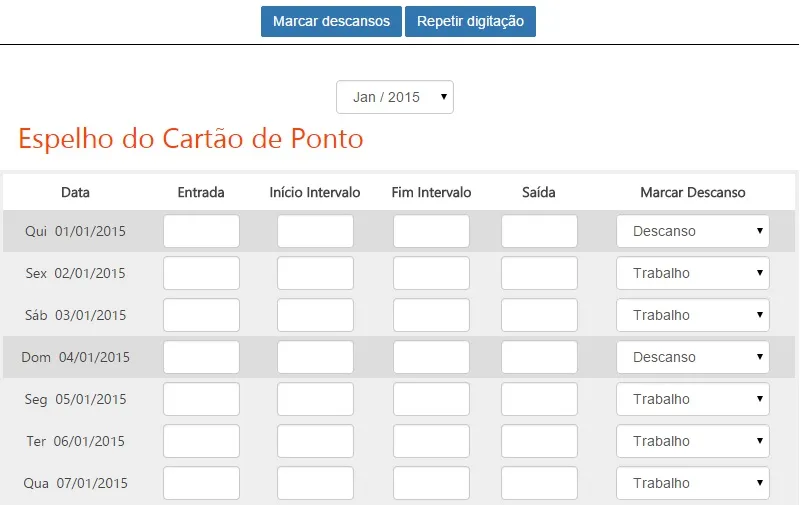
Task: Open Descanso dropdown for Dom 04/01/2015
Action: (x=693, y=357)
